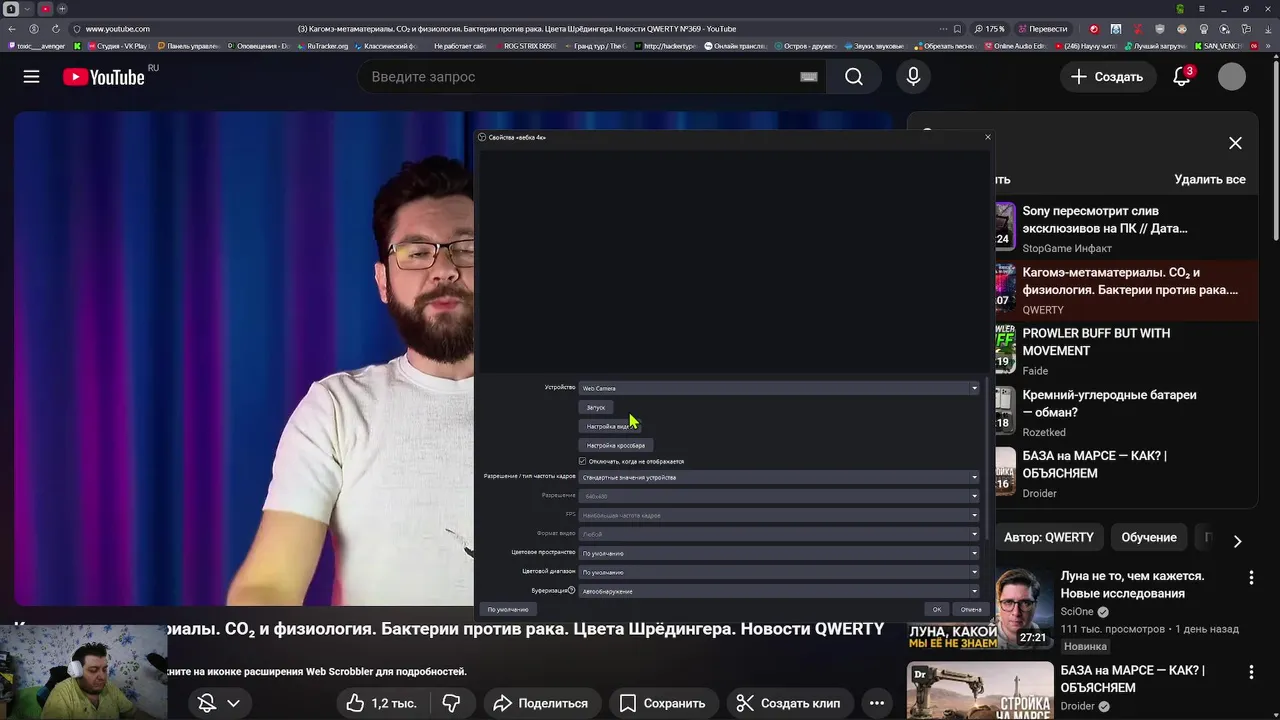Click Удалить все in playlist panel
The height and width of the screenshot is (720, 1280).
pyautogui.click(x=1210, y=179)
